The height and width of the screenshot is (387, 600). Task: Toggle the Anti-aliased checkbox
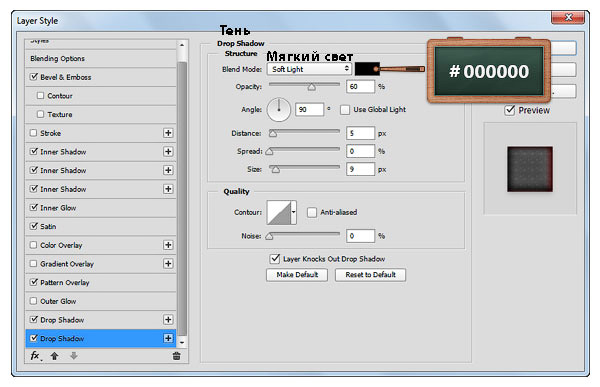coord(312,212)
